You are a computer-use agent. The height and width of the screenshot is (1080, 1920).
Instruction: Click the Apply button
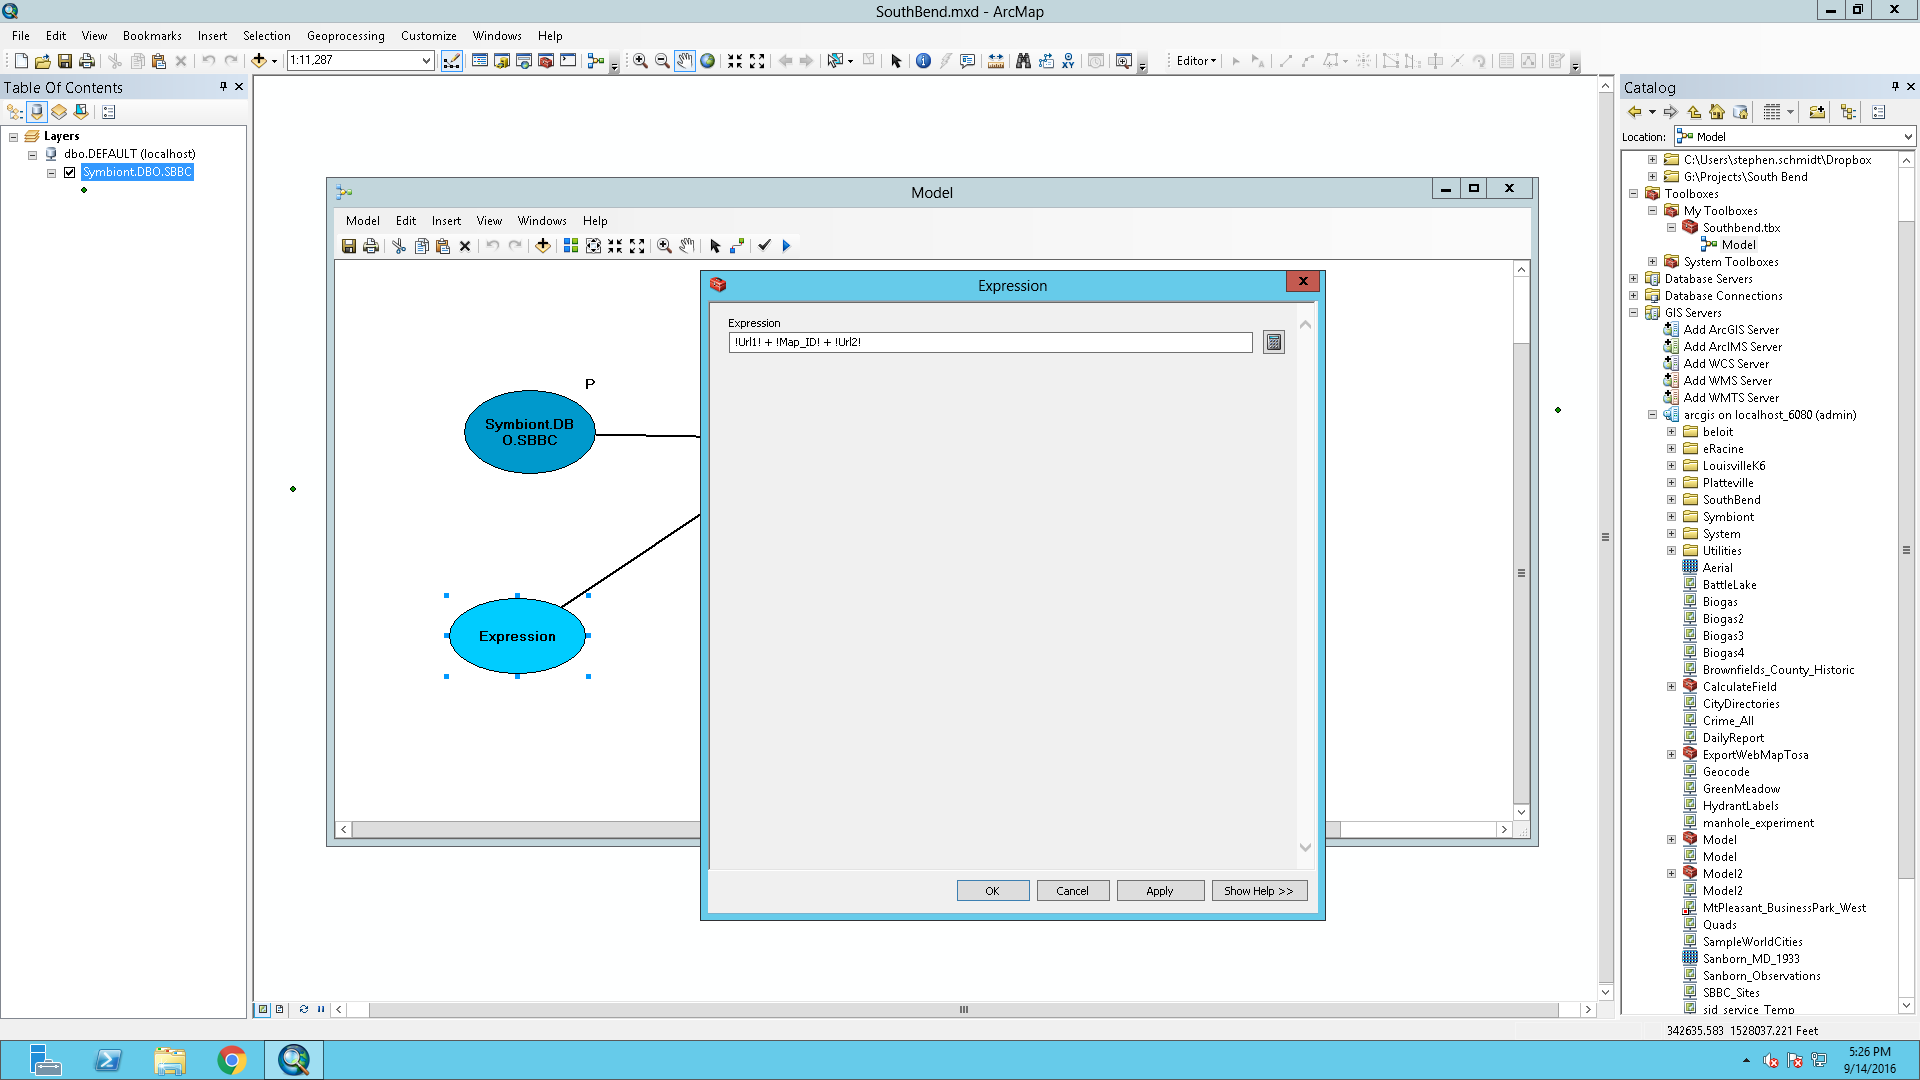coord(1160,891)
